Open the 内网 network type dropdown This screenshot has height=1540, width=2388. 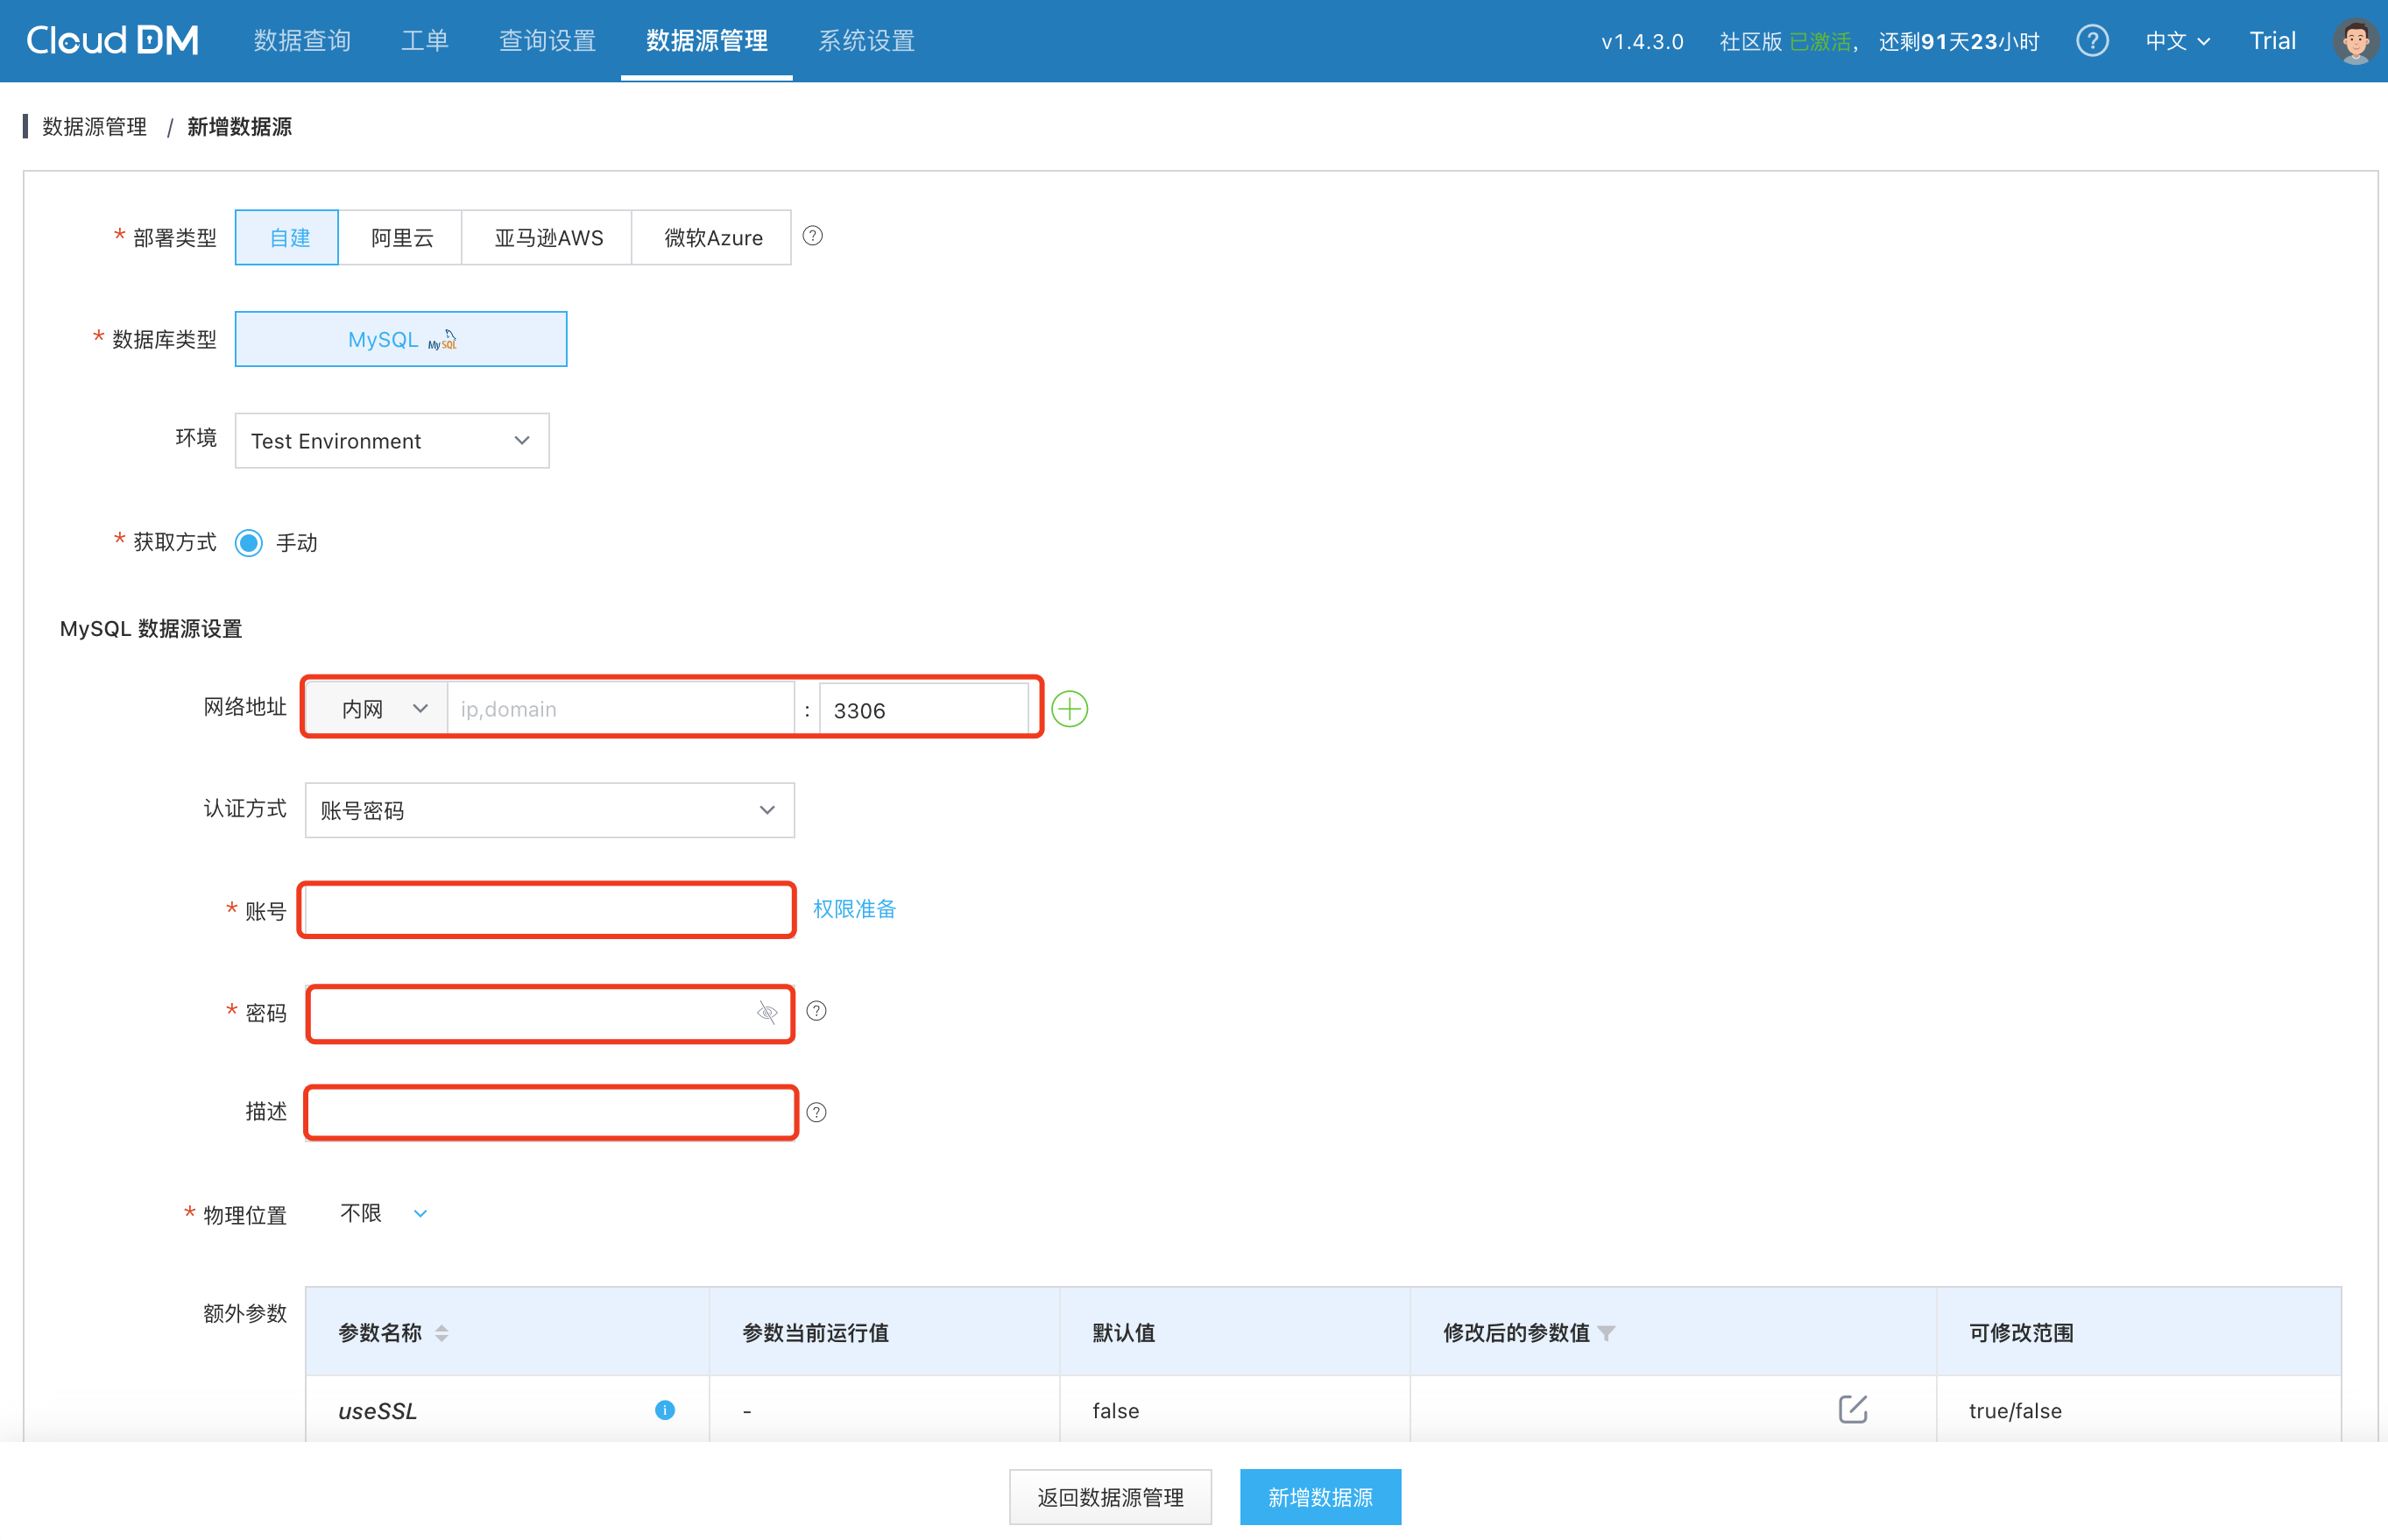tap(378, 709)
